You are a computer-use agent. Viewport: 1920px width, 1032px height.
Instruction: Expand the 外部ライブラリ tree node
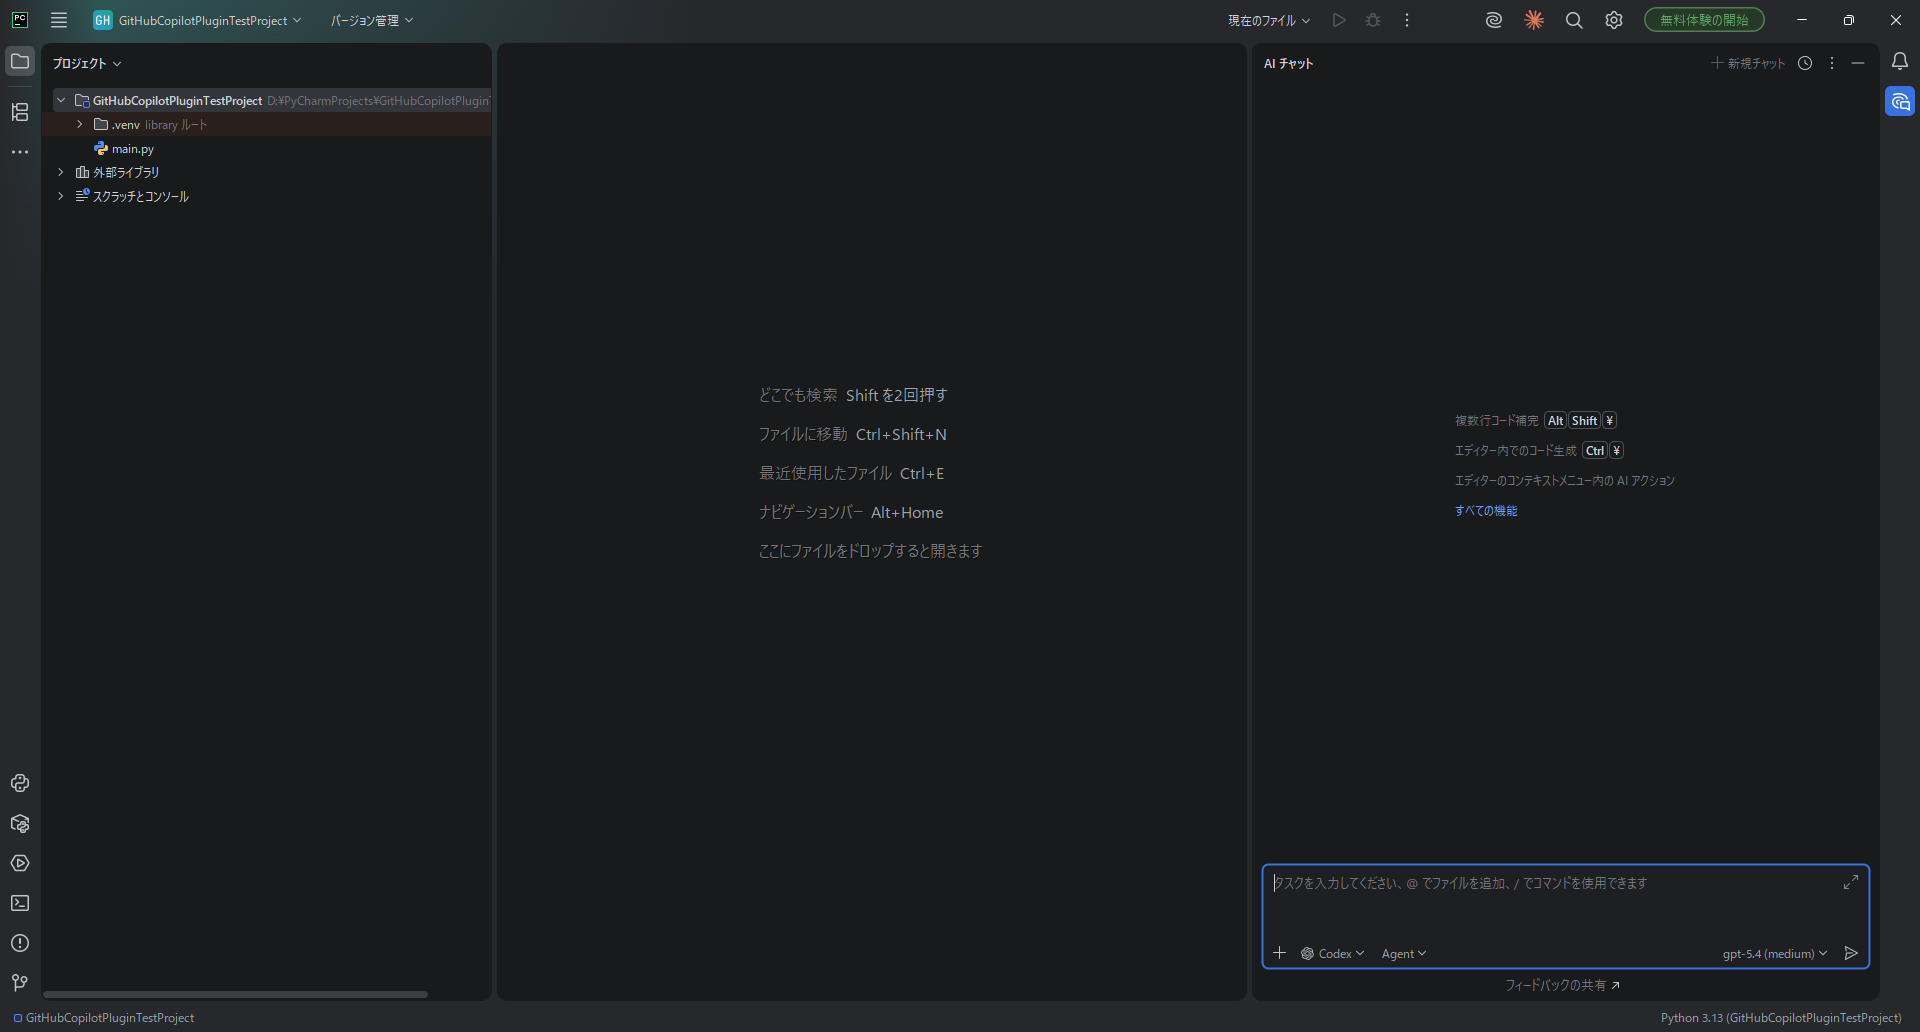[61, 172]
